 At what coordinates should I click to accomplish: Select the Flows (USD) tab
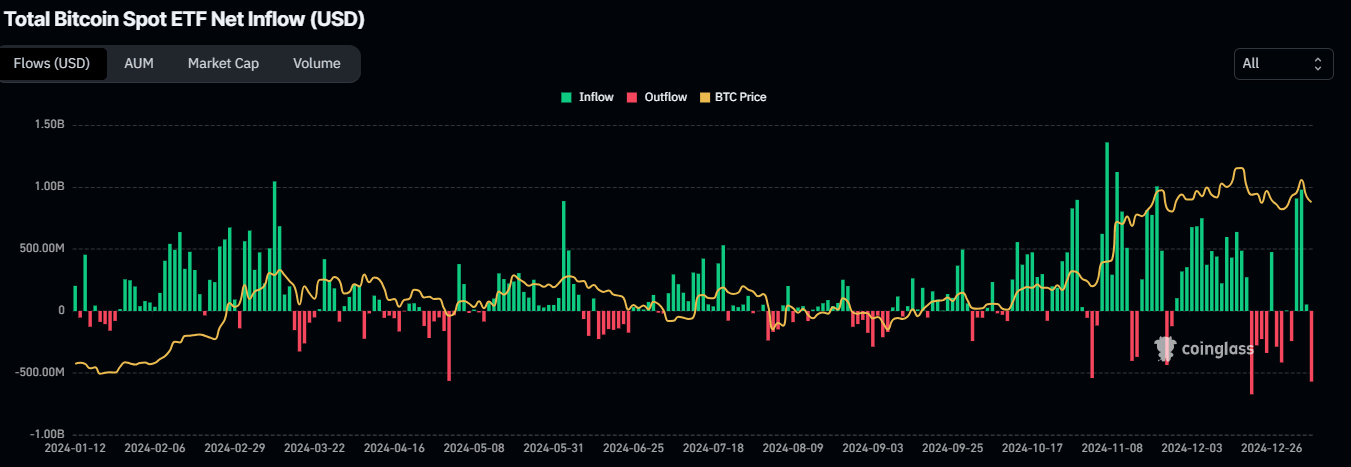click(x=52, y=63)
